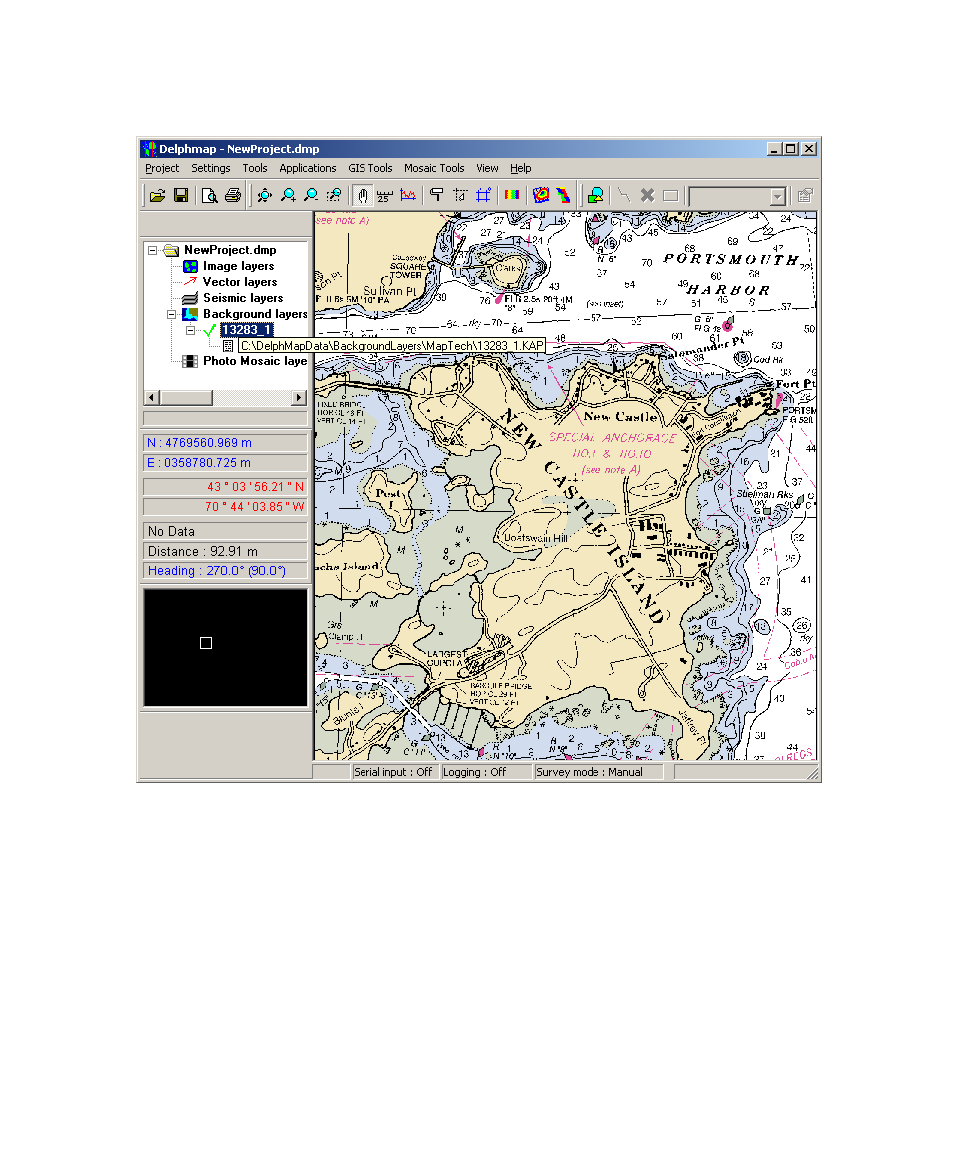The height and width of the screenshot is (1159, 954).
Task: Select Photo Mosaic layers tree item
Action: click(x=255, y=361)
